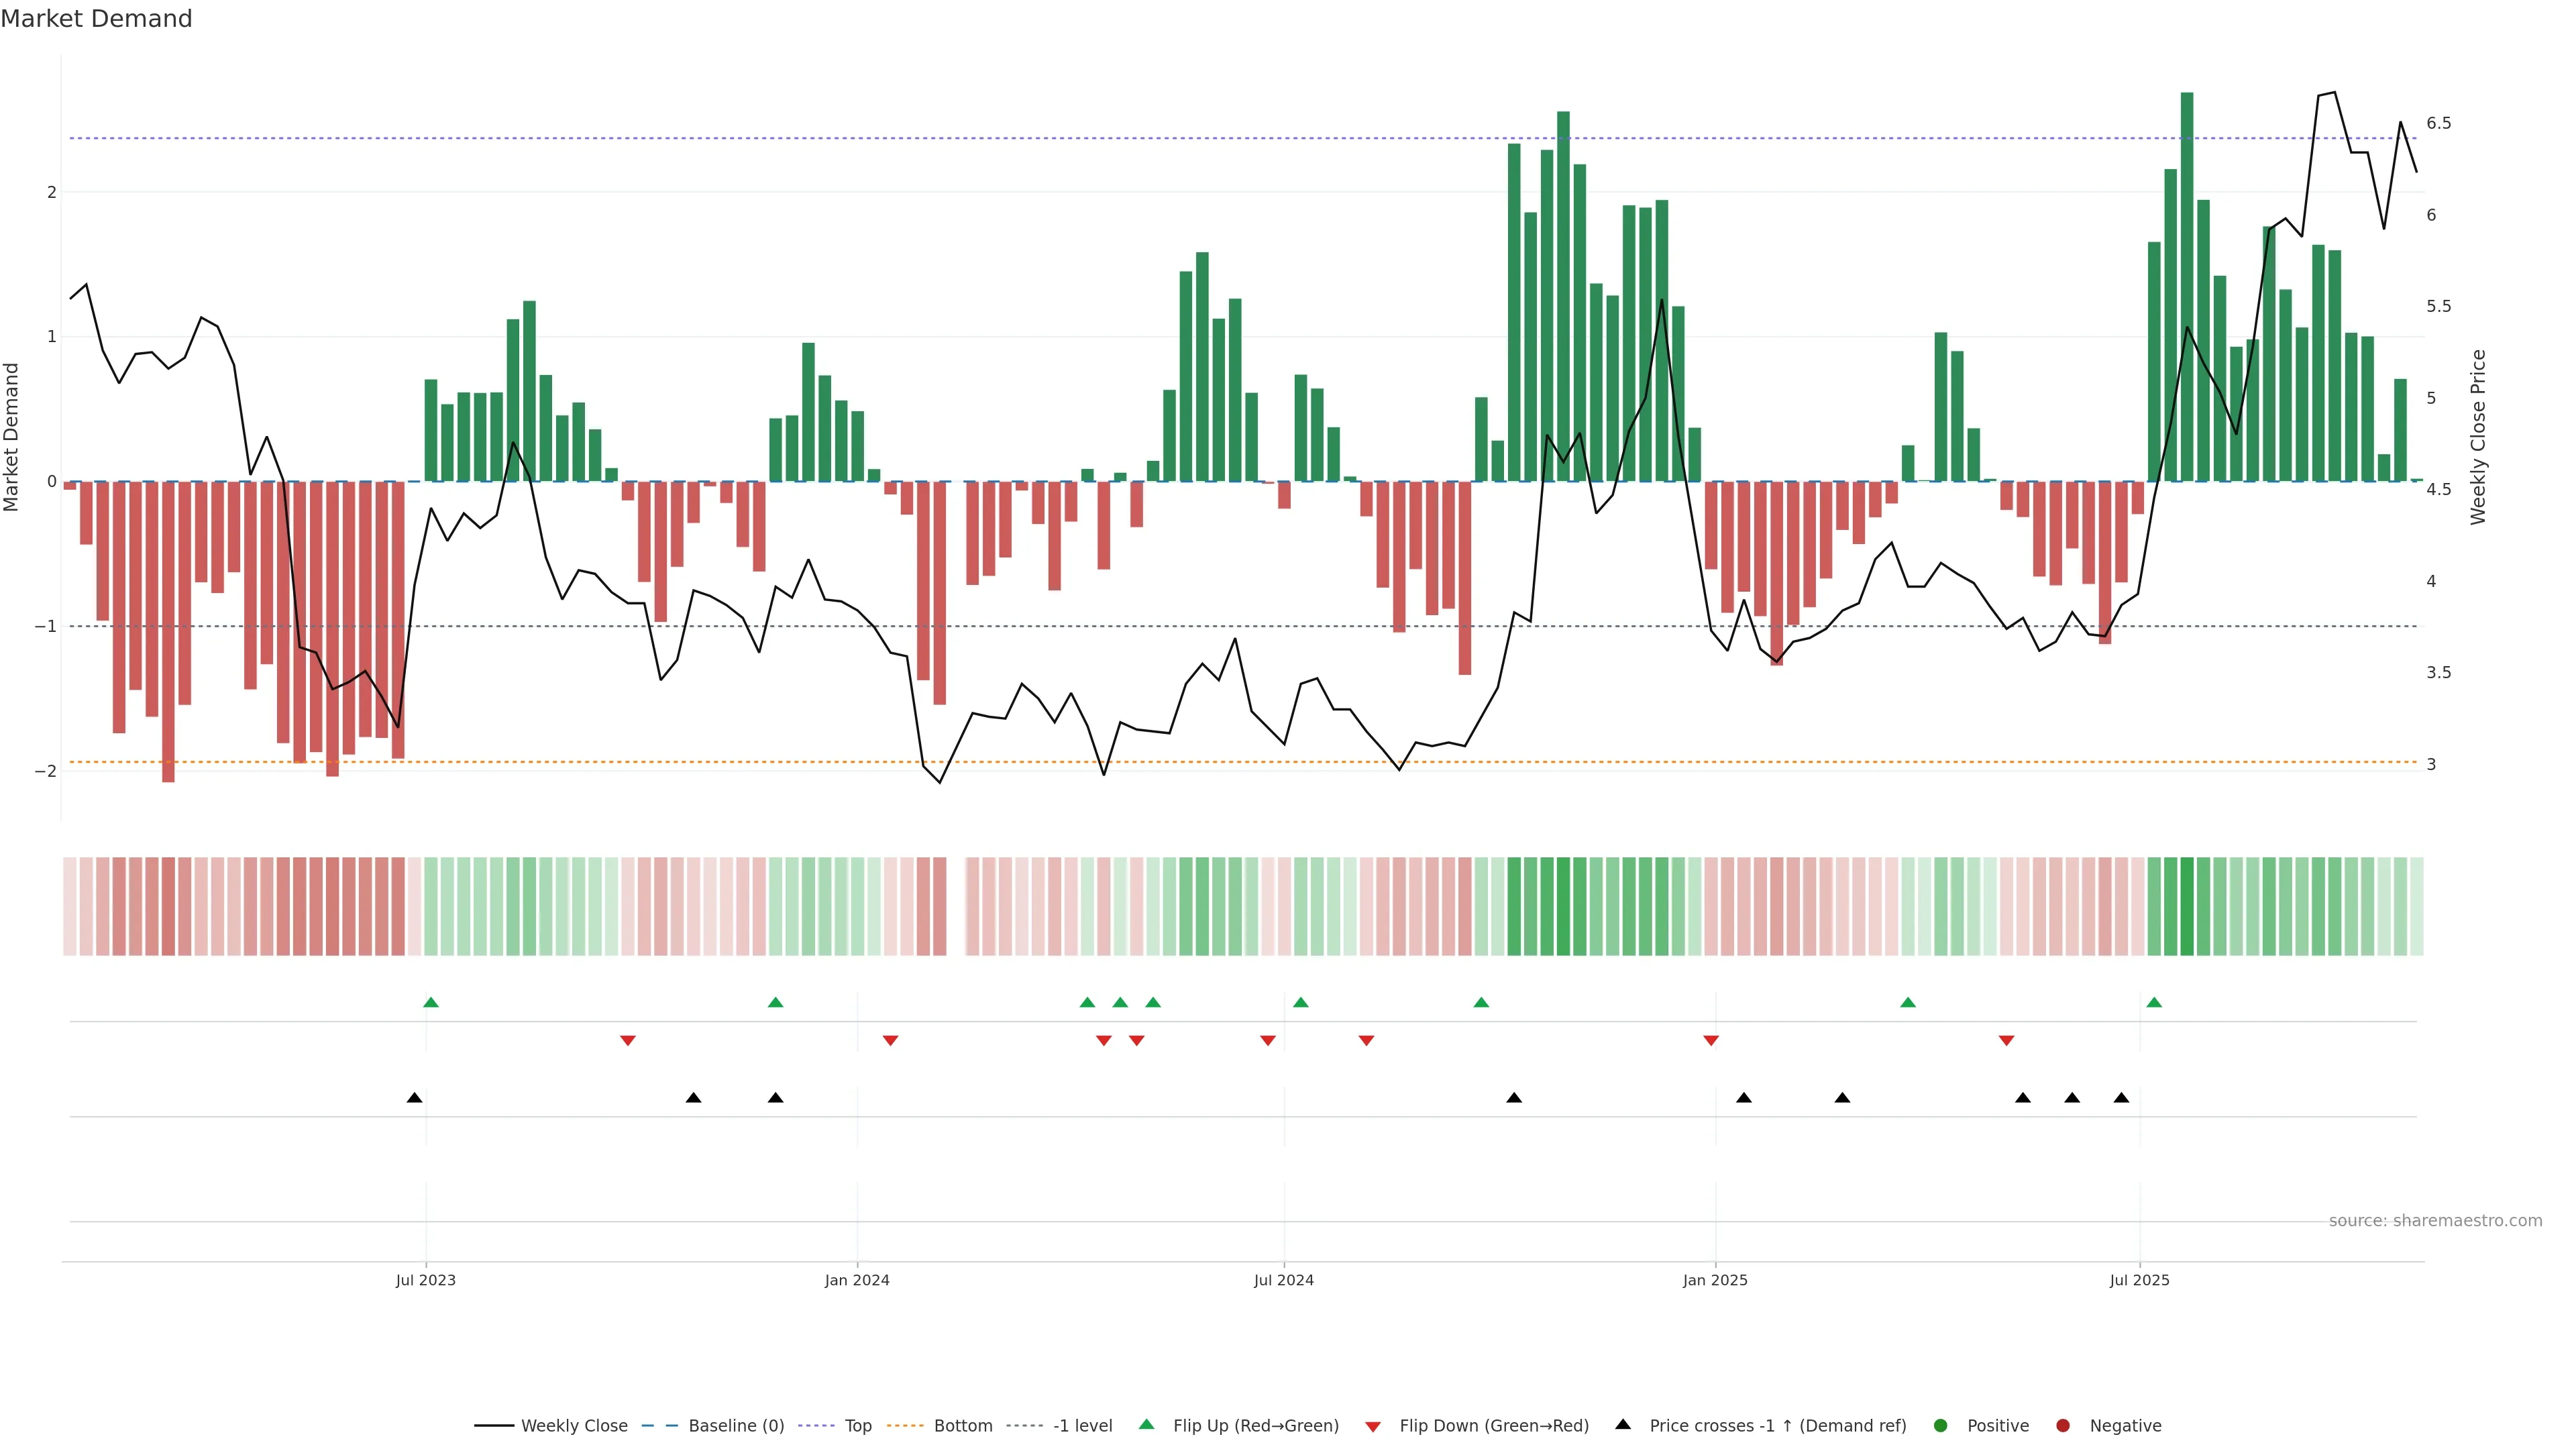Click the red Negative circle in legend

tap(2063, 1425)
